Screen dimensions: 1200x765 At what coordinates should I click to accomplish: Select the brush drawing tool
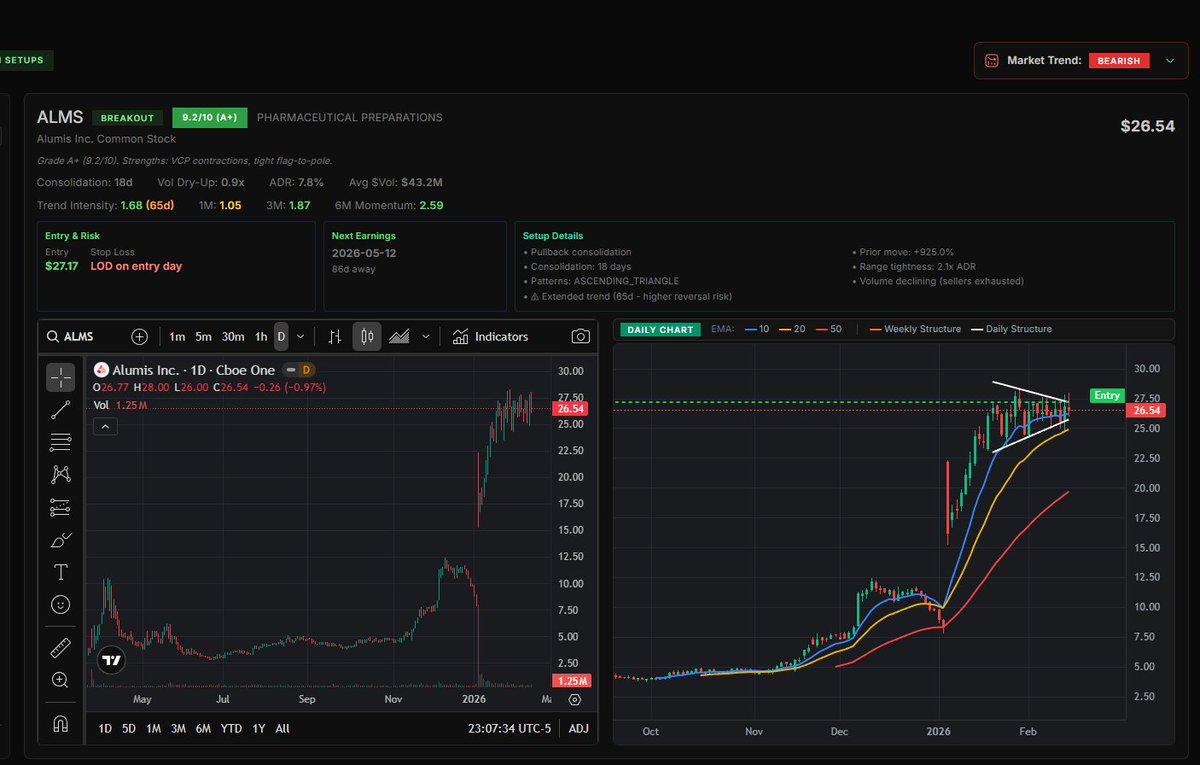pos(60,540)
